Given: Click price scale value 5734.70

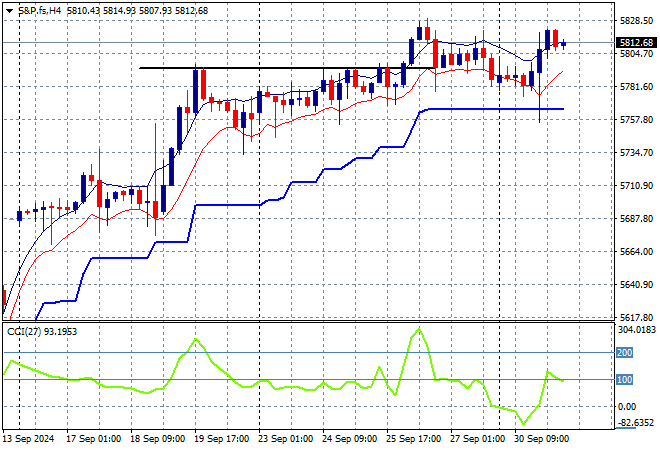Looking at the screenshot, I should click(x=636, y=152).
